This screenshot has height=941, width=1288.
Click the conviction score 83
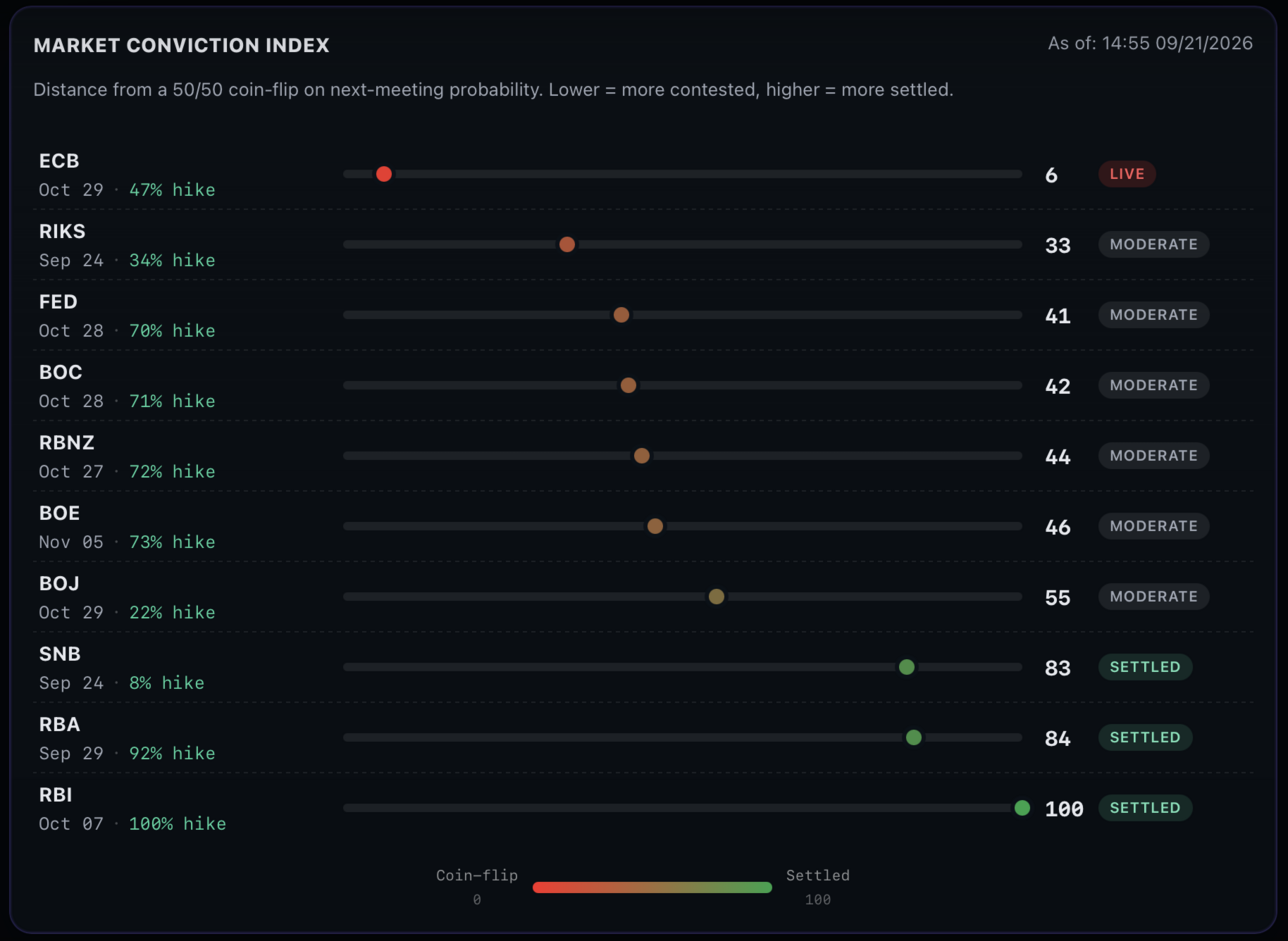click(1058, 668)
